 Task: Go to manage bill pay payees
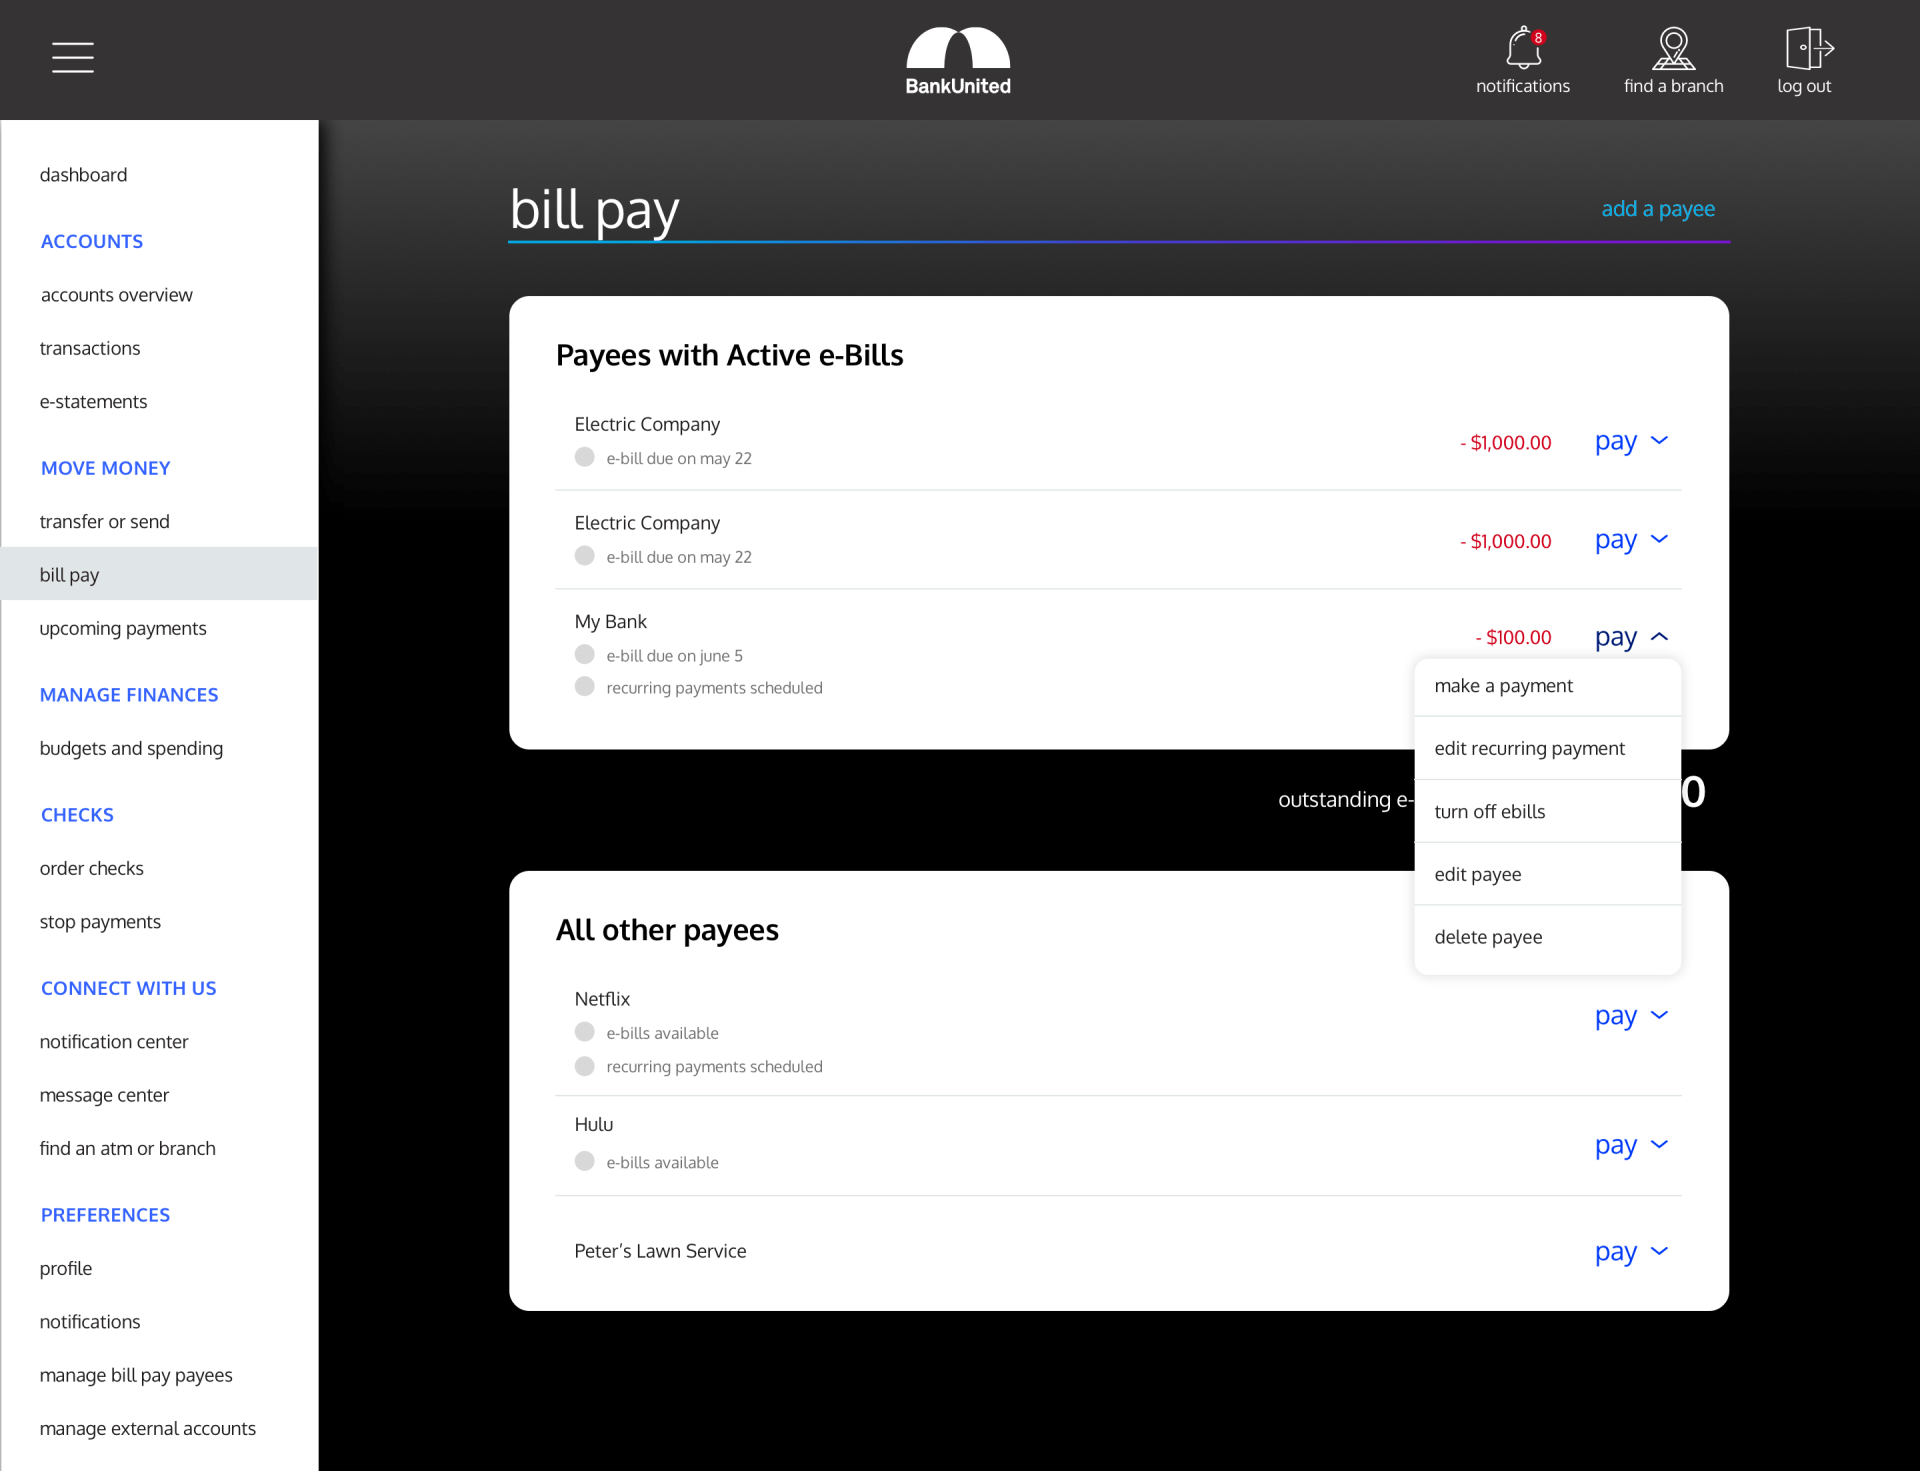[136, 1375]
